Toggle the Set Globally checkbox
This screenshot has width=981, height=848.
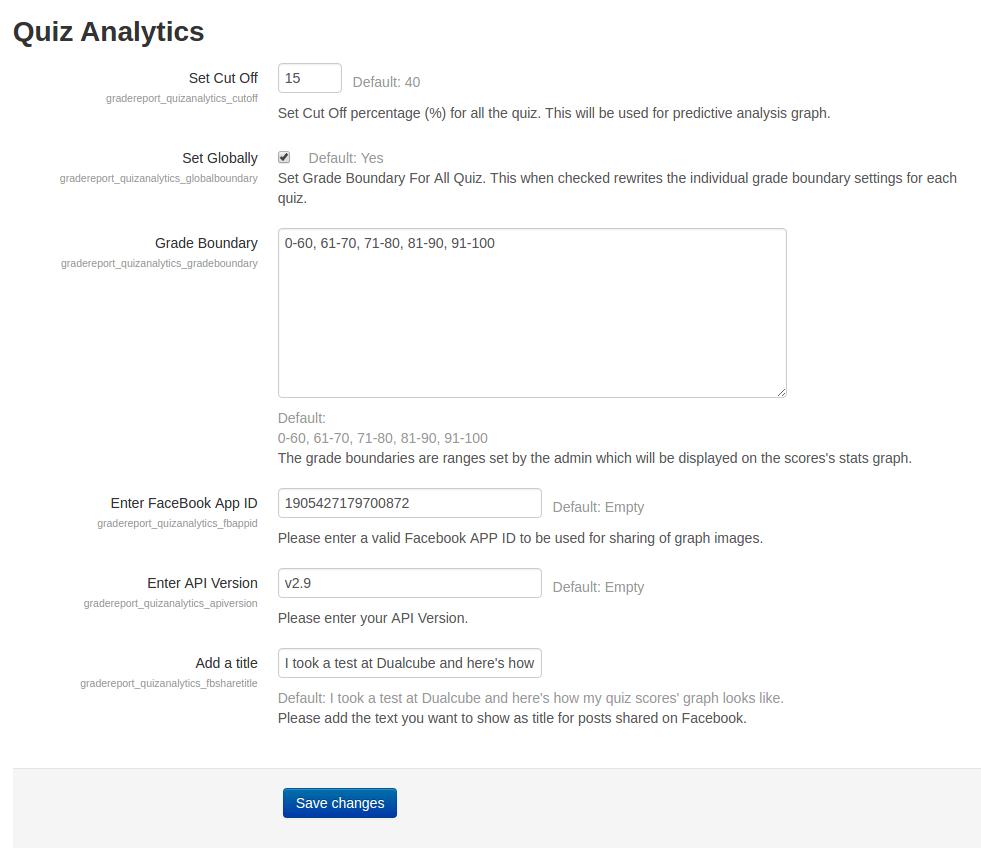[x=284, y=157]
